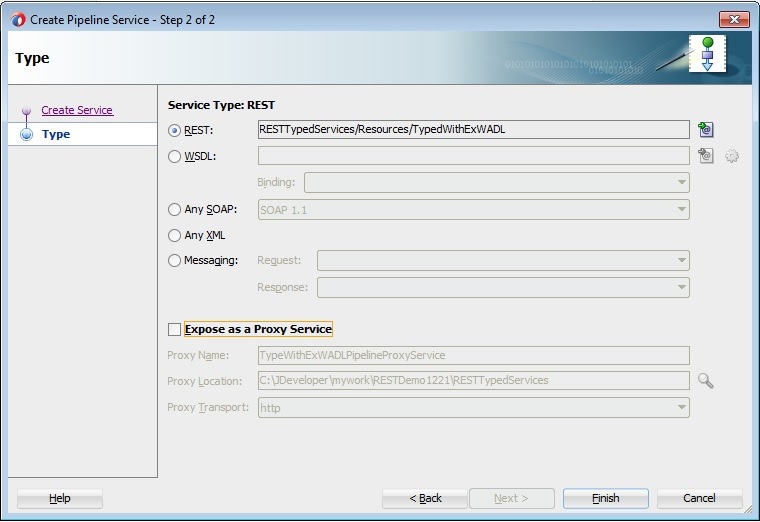Go to the Create Service step link
Viewport: 760px width, 522px height.
point(77,110)
